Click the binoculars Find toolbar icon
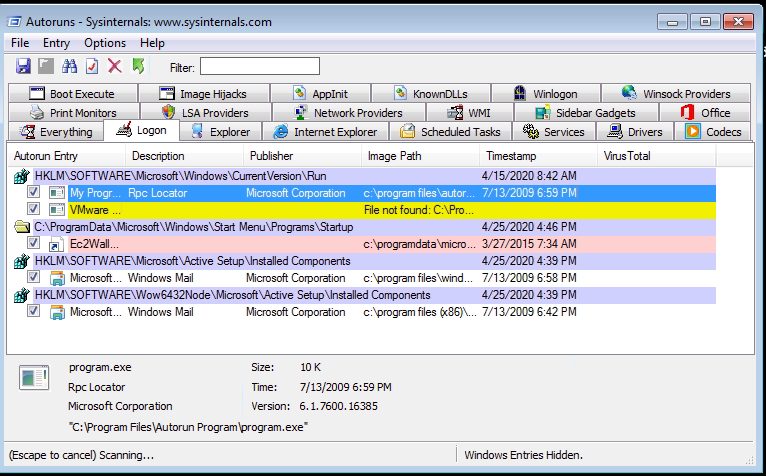This screenshot has height=476, width=766. click(x=69, y=67)
